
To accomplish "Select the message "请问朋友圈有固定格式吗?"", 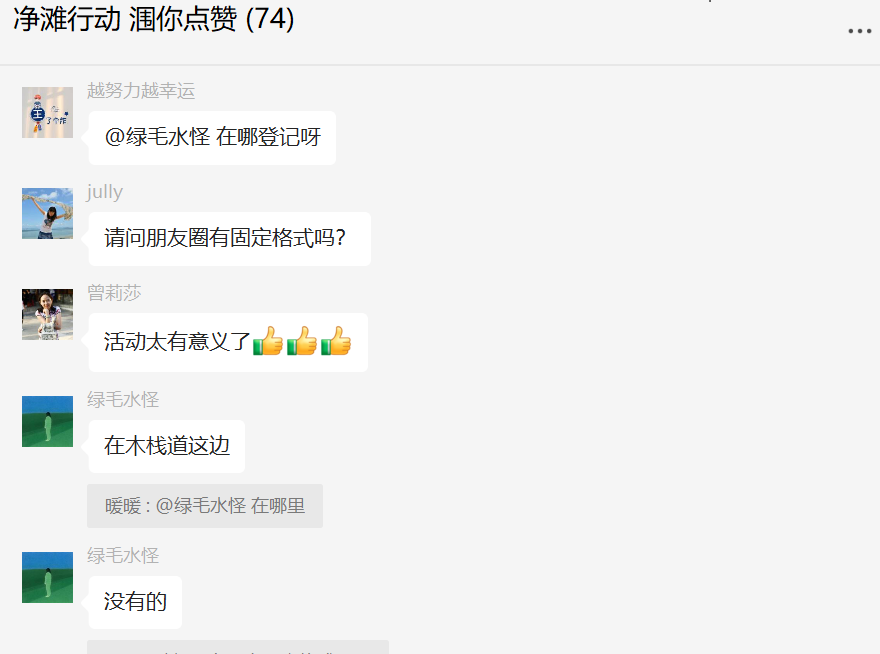I will pyautogui.click(x=230, y=239).
